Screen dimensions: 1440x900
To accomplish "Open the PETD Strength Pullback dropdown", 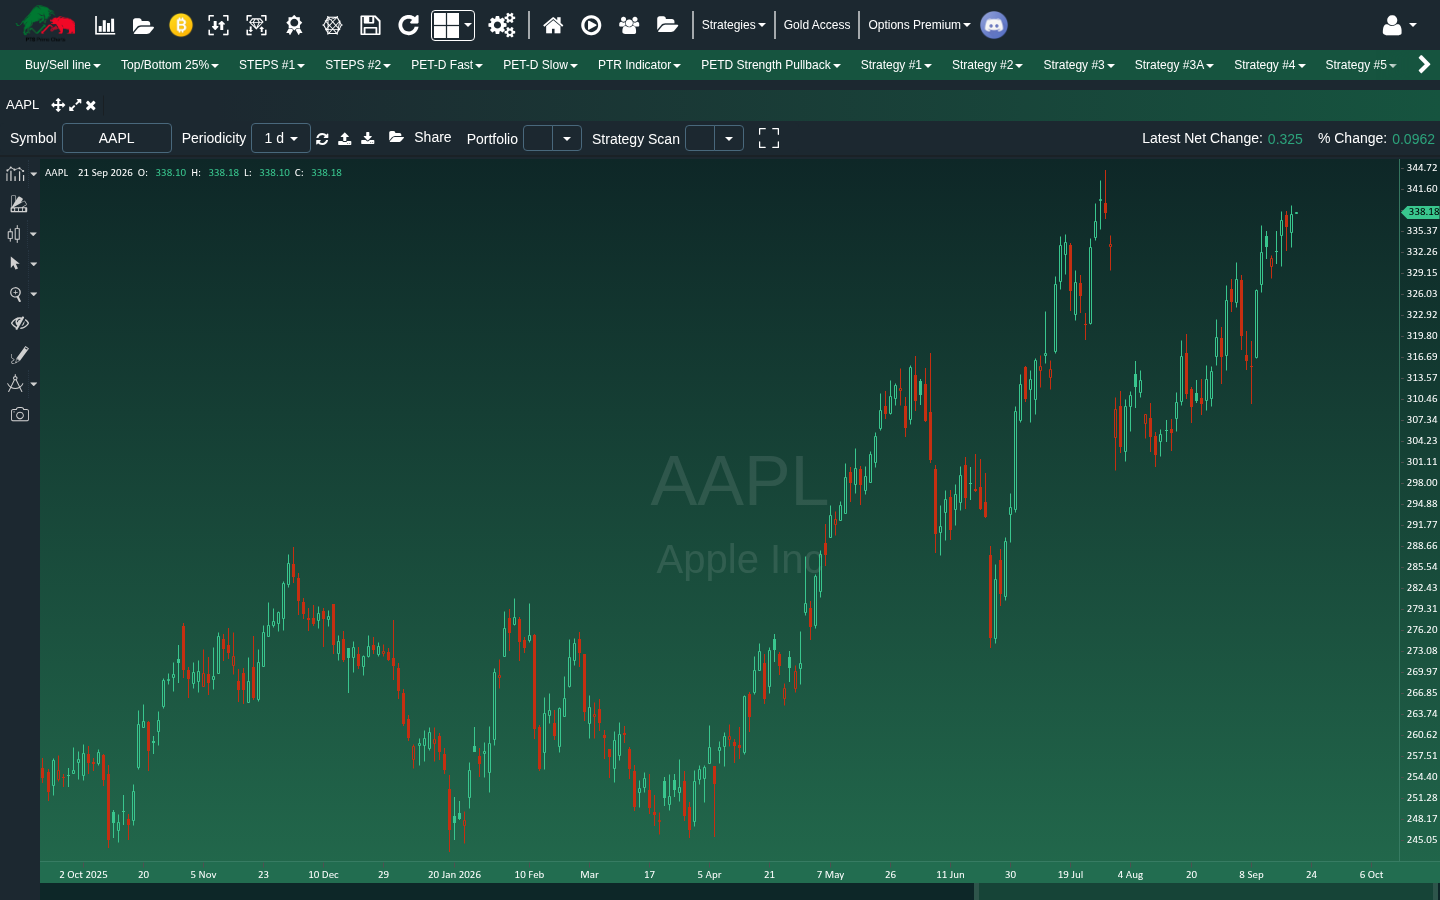I will 771,65.
